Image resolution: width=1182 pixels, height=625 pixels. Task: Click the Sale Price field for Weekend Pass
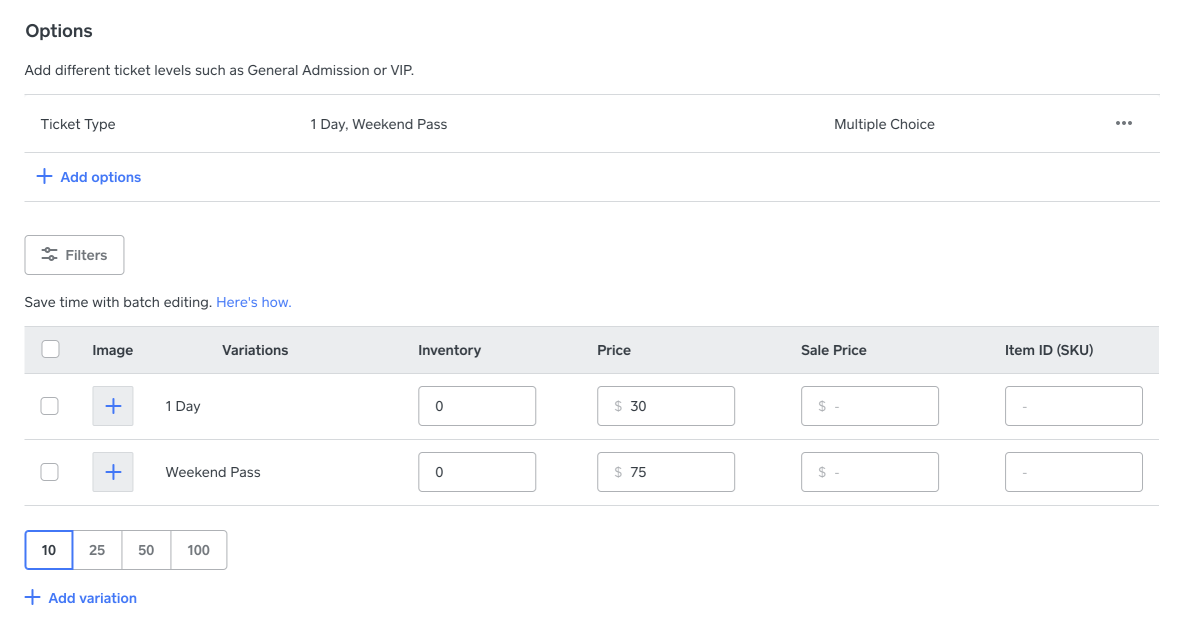click(x=870, y=471)
